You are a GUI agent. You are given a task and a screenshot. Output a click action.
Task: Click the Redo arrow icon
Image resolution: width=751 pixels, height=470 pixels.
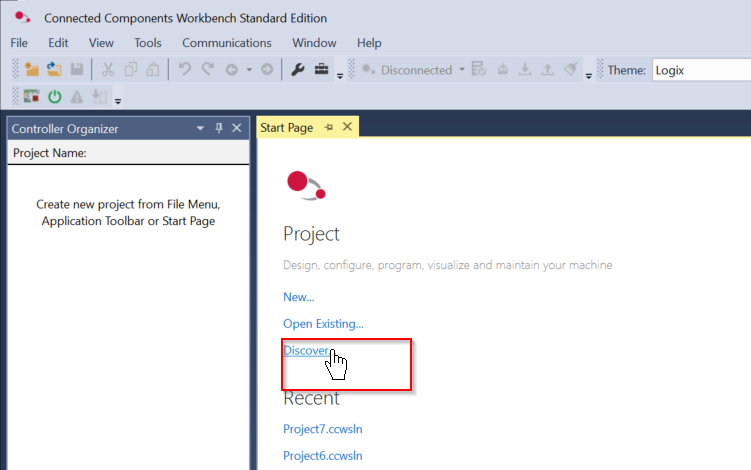click(207, 69)
